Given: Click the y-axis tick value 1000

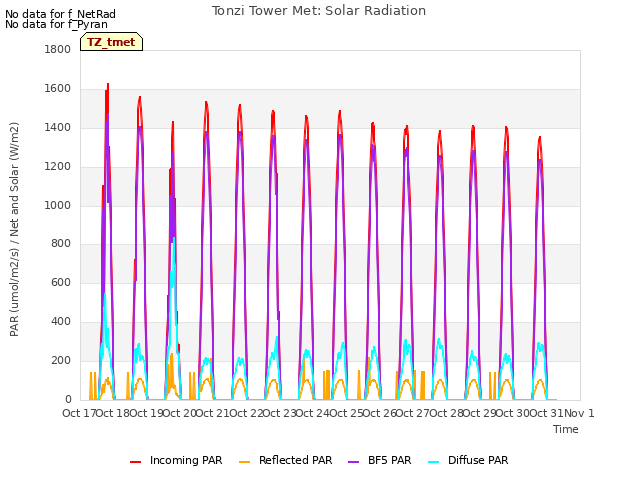Looking at the screenshot, I should (58, 205).
